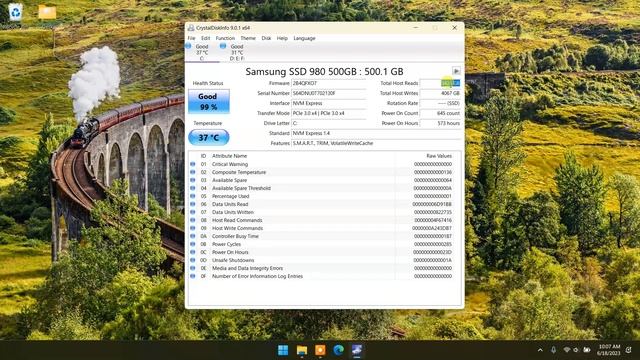Screen dimensions: 640x360
Task: Select the Data Units Written attribute name
Action: tap(233, 212)
